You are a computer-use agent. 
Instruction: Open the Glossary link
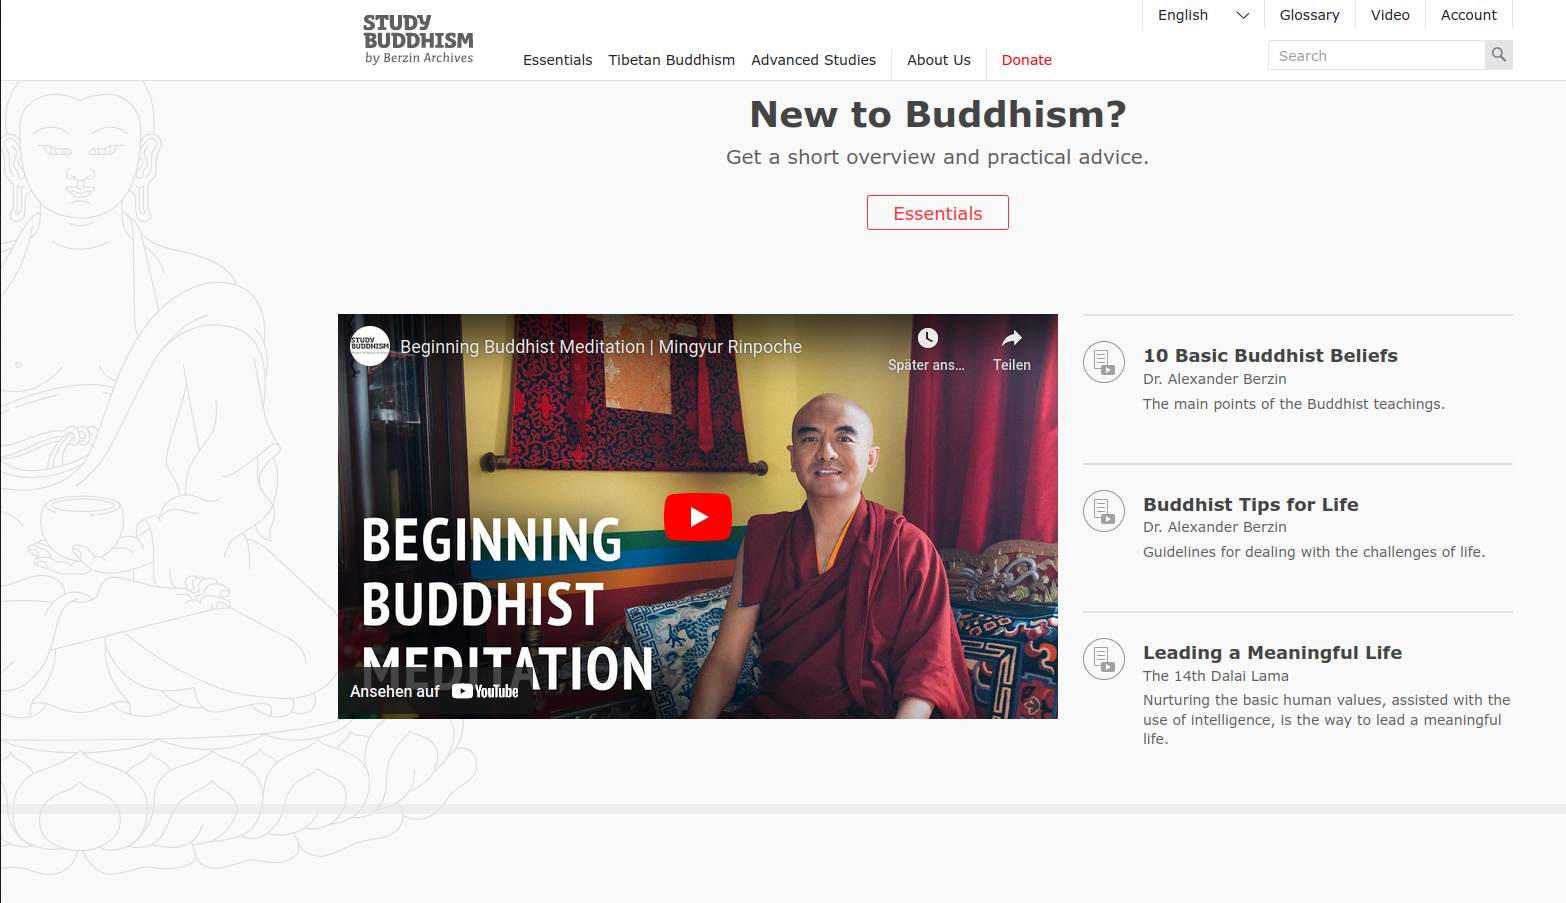[1309, 15]
